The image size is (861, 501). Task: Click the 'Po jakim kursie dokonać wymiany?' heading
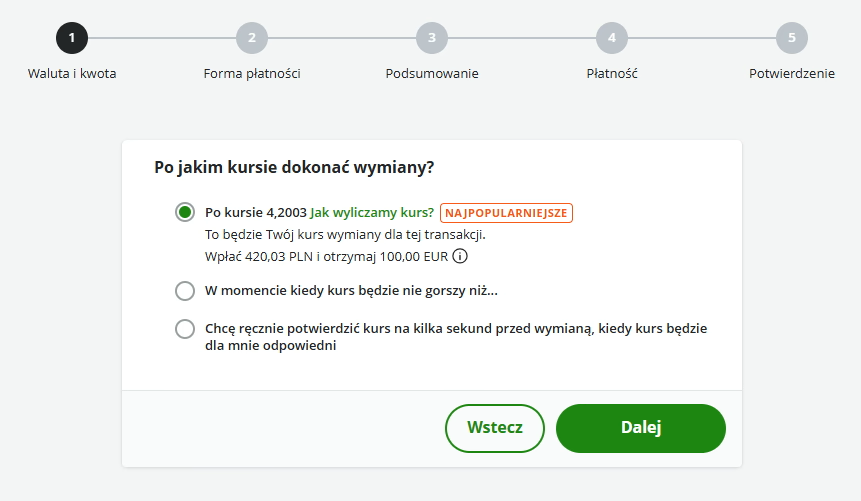[x=294, y=168]
